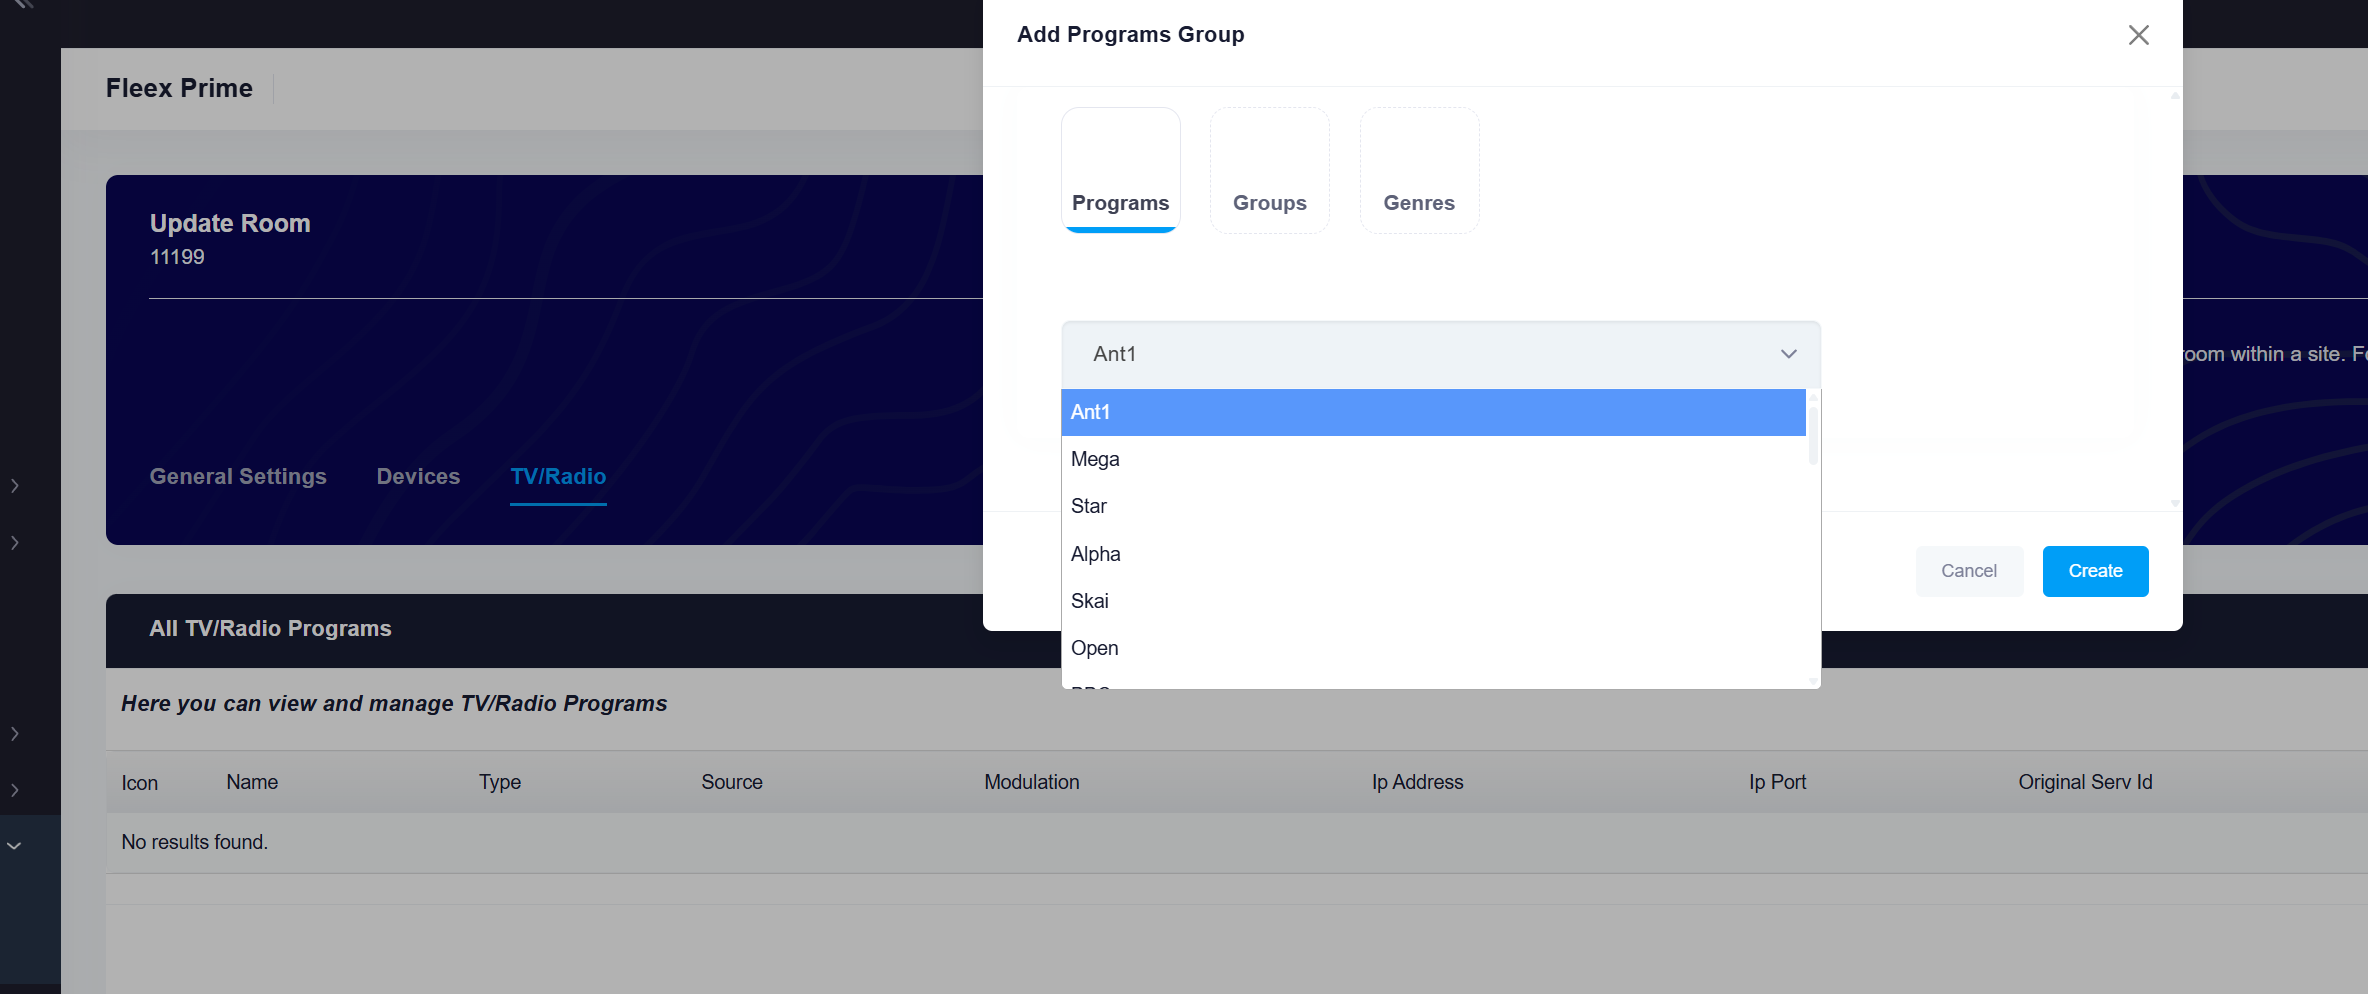Expand the topmost right-chevron sidebar item
Viewport: 2368px width, 994px height.
15,486
